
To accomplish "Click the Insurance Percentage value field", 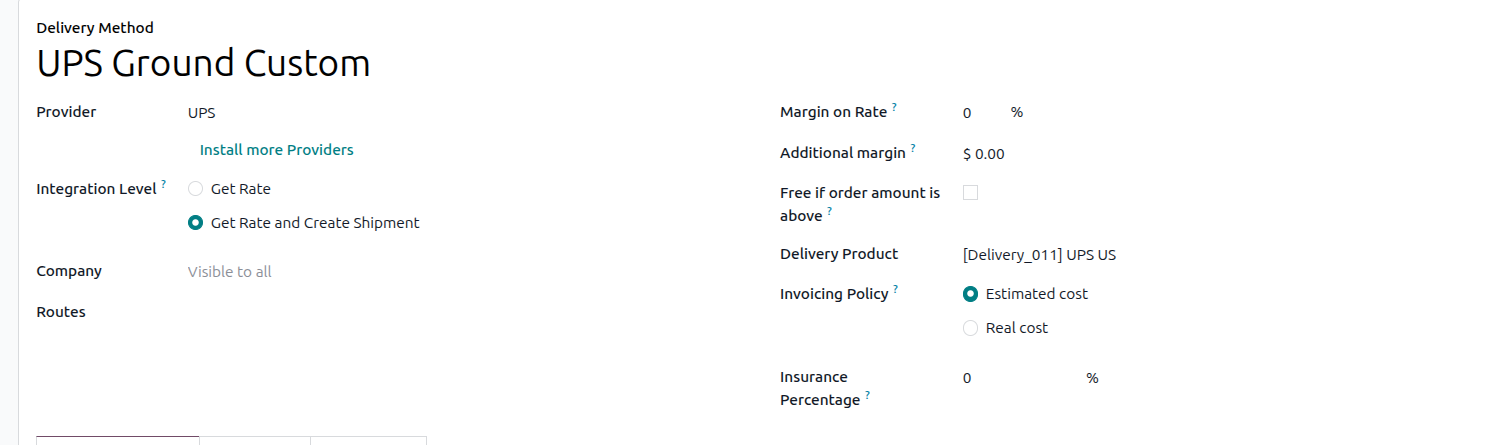I will tap(1020, 378).
